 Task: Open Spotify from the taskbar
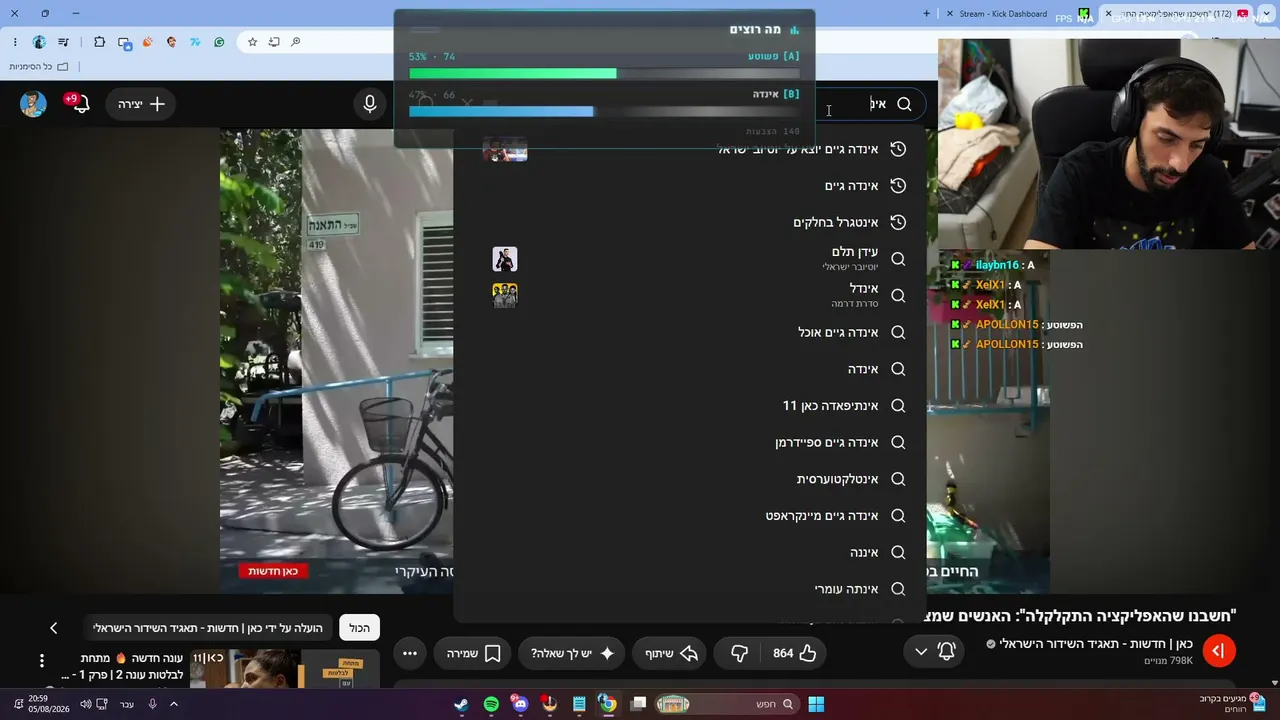(491, 704)
